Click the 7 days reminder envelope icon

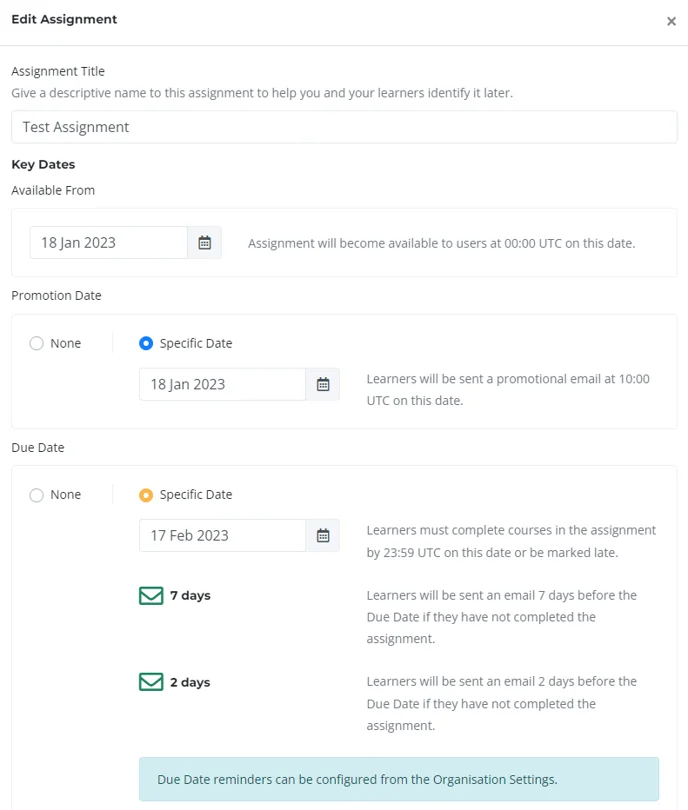(x=151, y=596)
